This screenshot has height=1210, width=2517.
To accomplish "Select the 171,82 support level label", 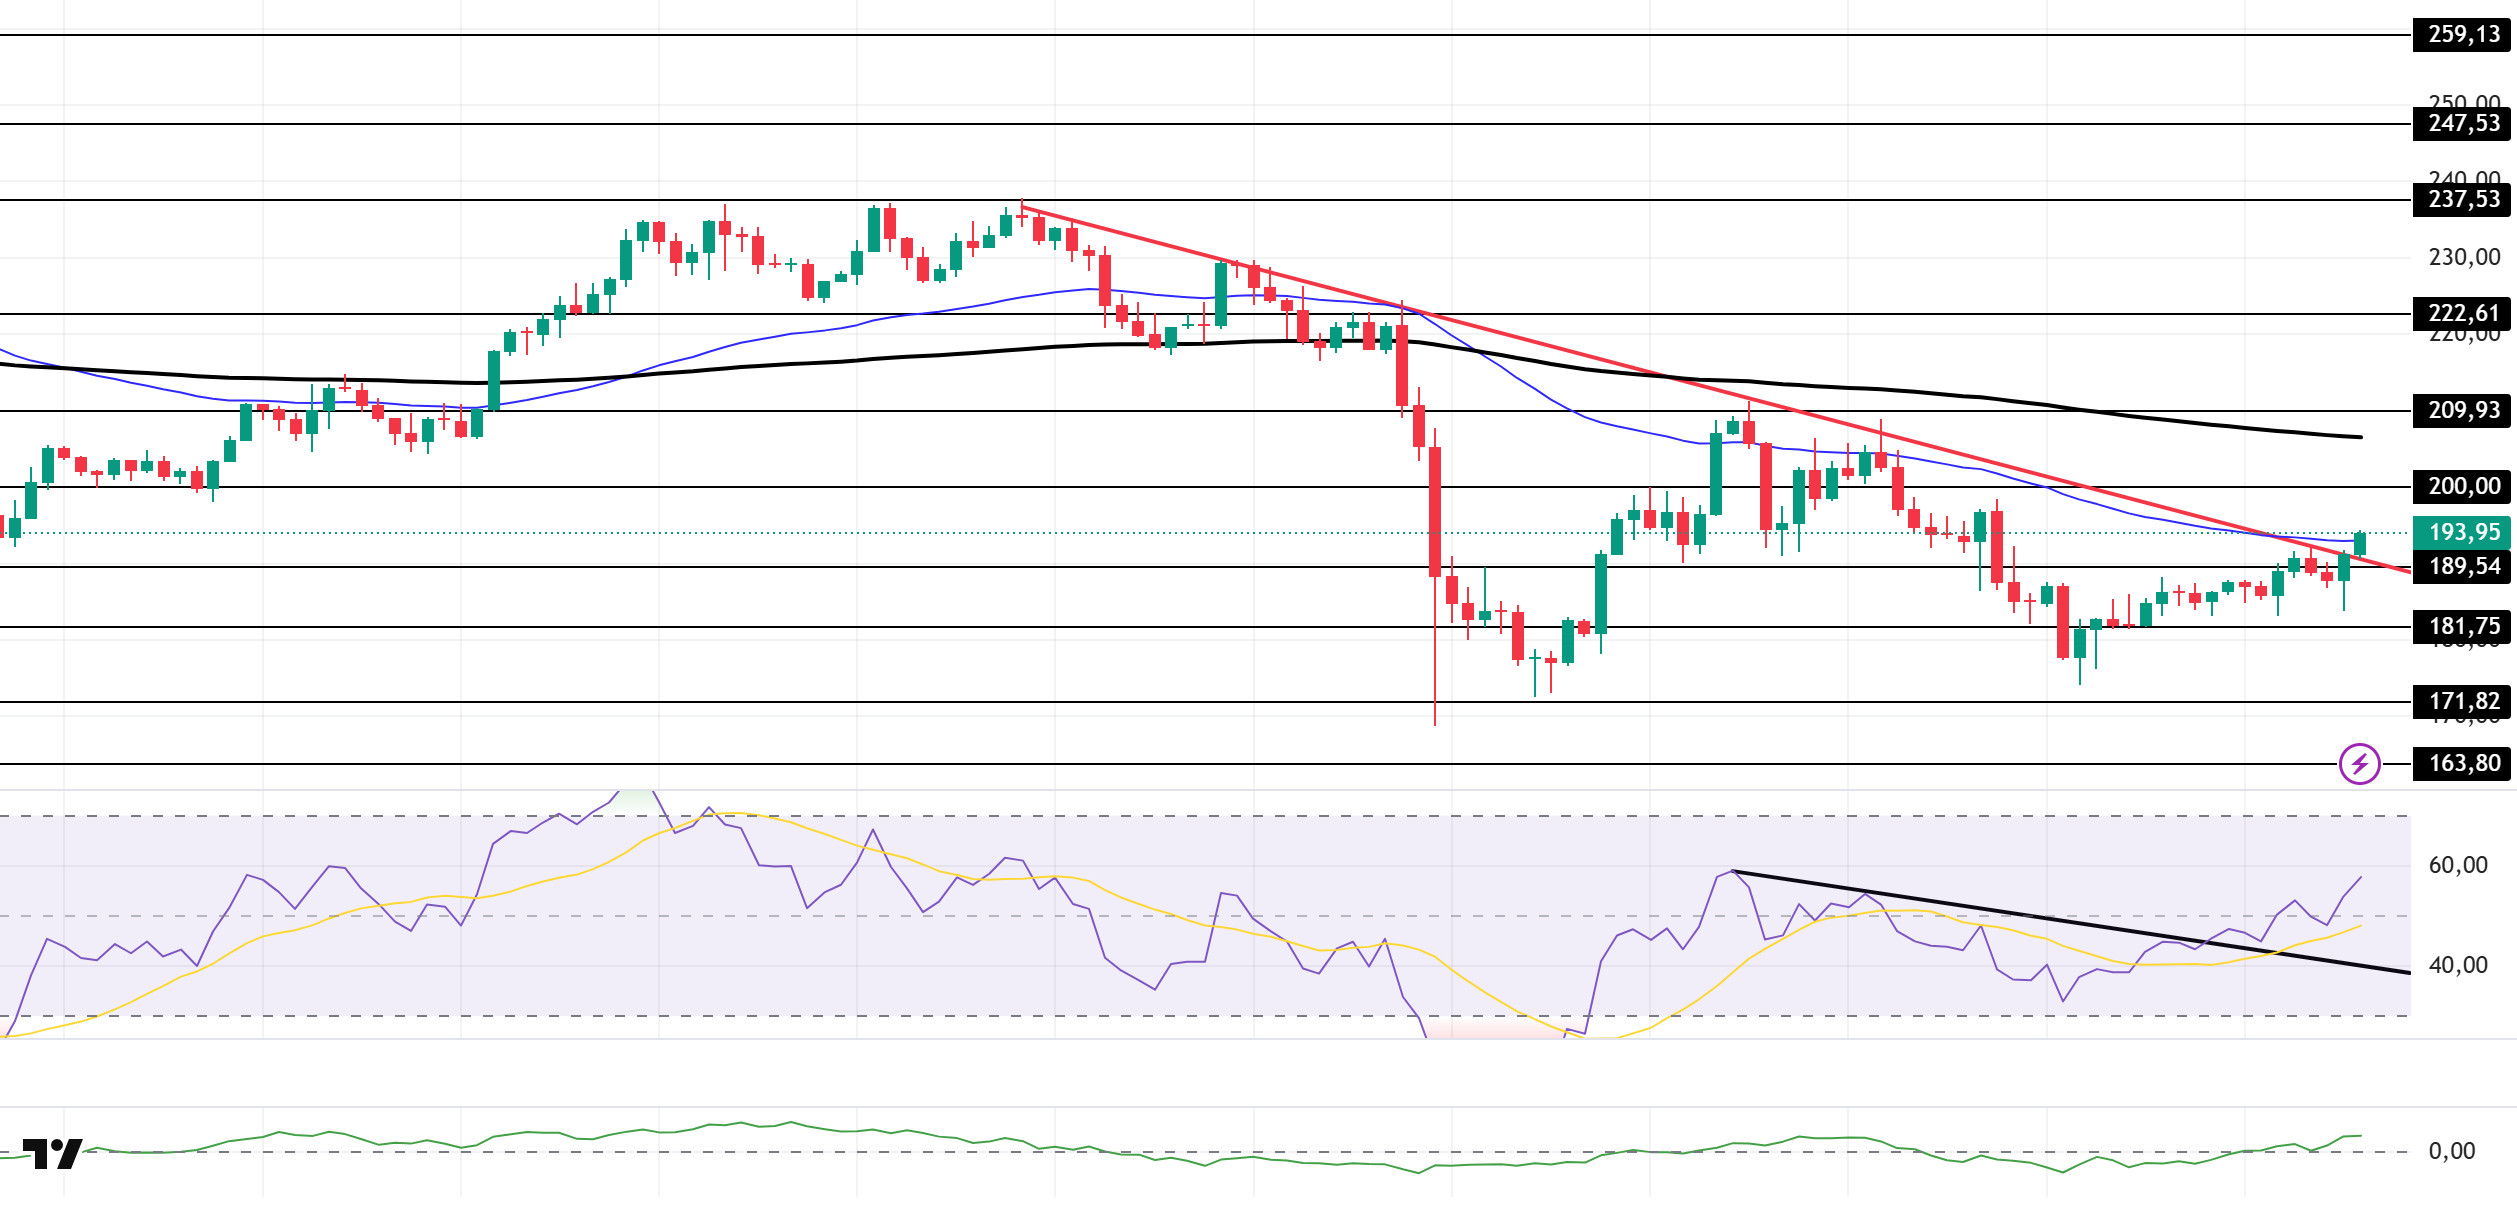I will point(2463,702).
